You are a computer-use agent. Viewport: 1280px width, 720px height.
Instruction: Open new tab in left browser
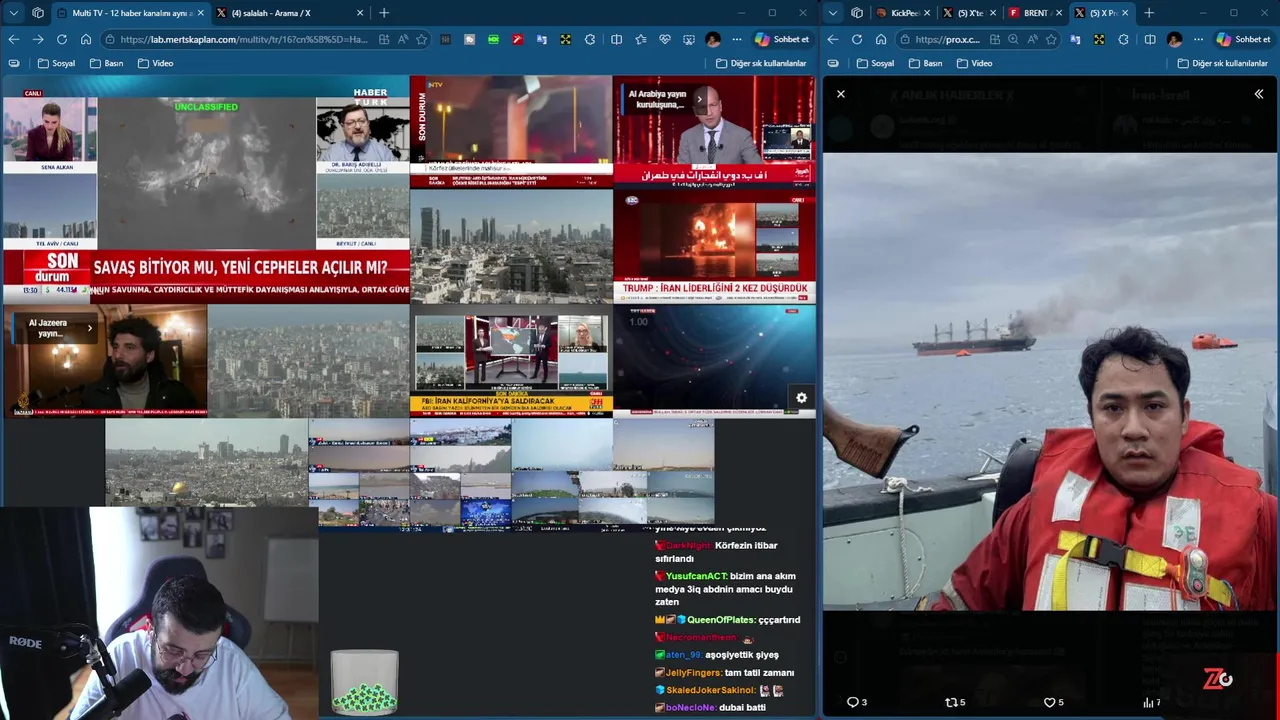[384, 13]
